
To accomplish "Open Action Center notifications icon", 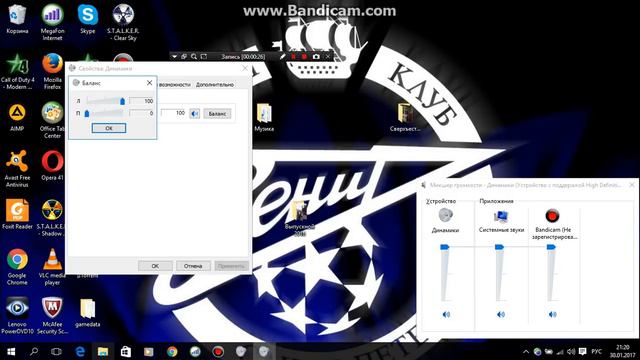I will point(582,351).
